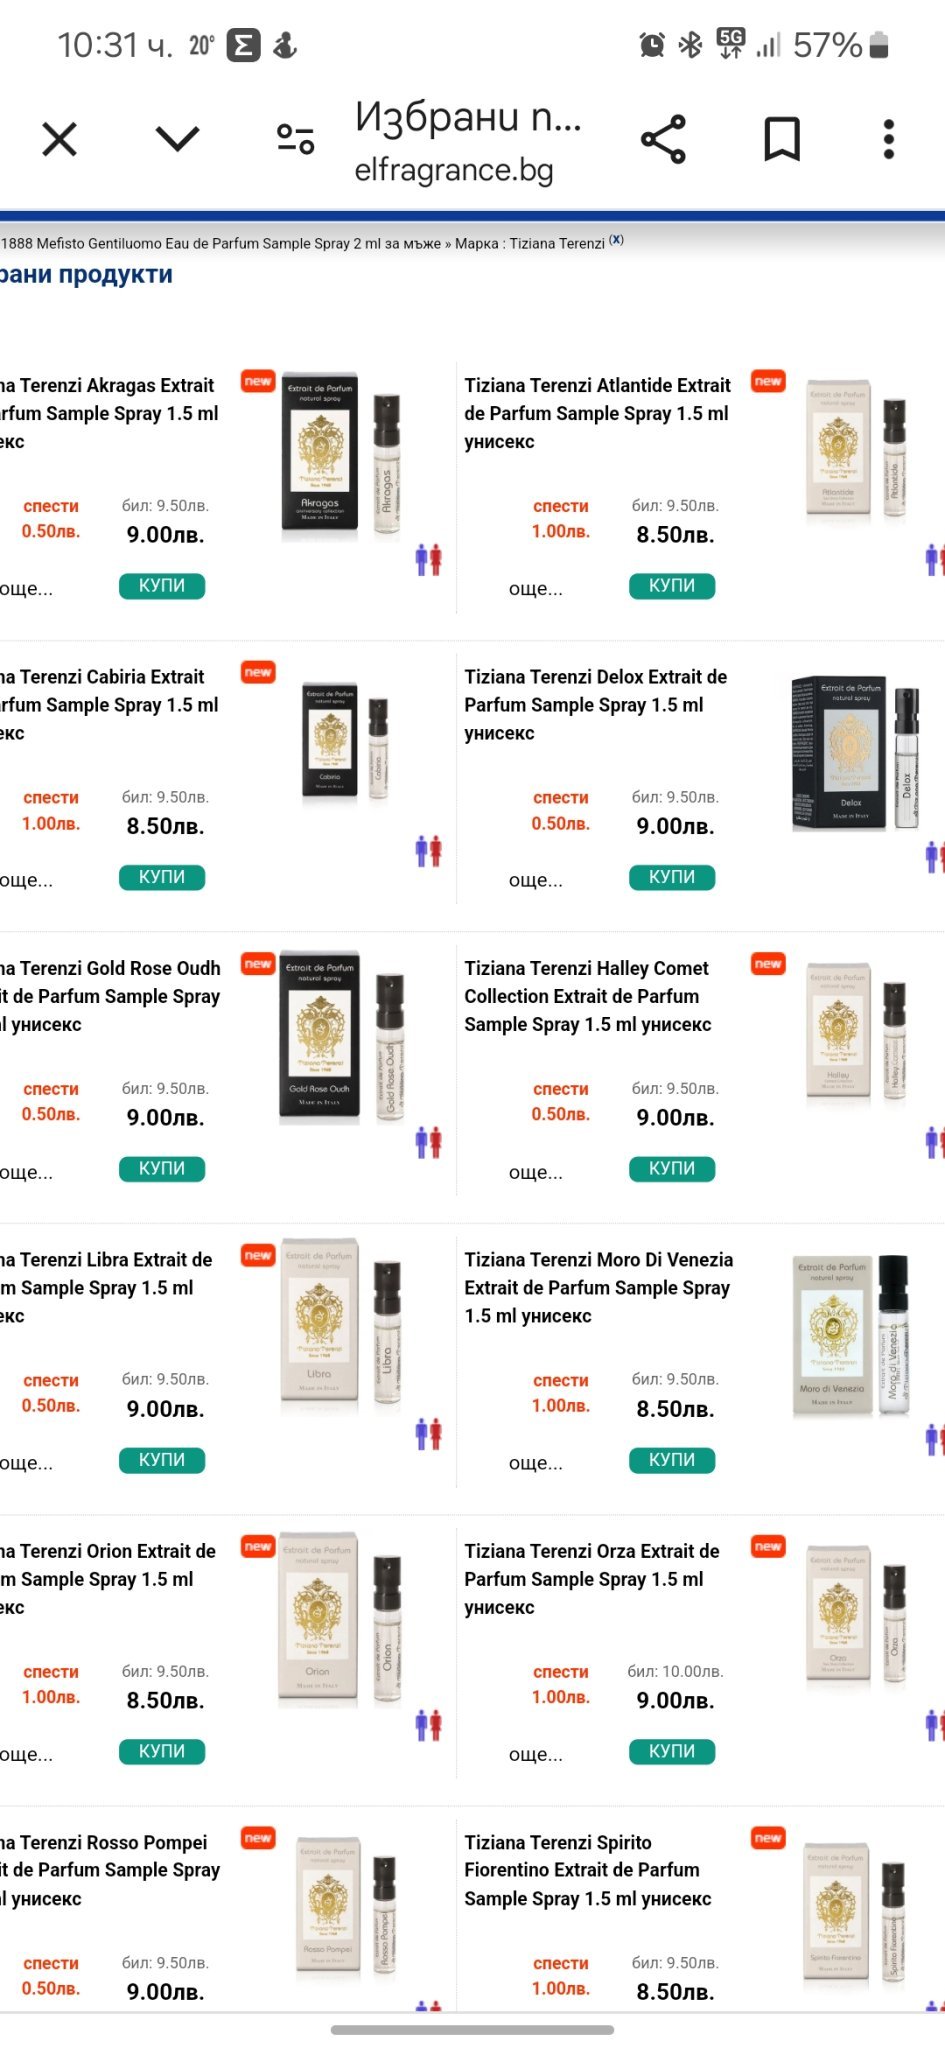This screenshot has width=945, height=2048.
Task: Tap unisex icon on Cabiria product
Action: pyautogui.click(x=428, y=852)
